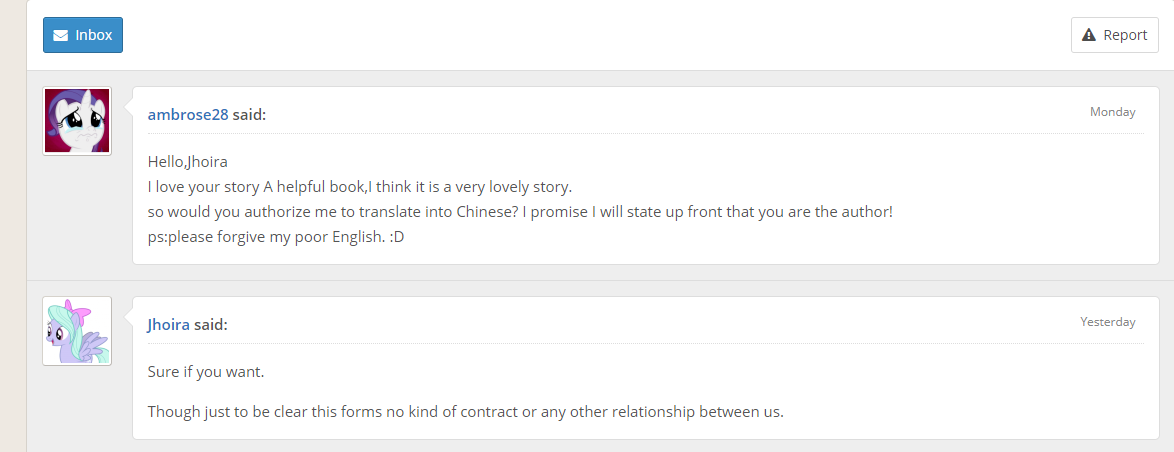Click 'said:' next to ambrose28
Image resolution: width=1174 pixels, height=452 pixels.
[x=249, y=114]
